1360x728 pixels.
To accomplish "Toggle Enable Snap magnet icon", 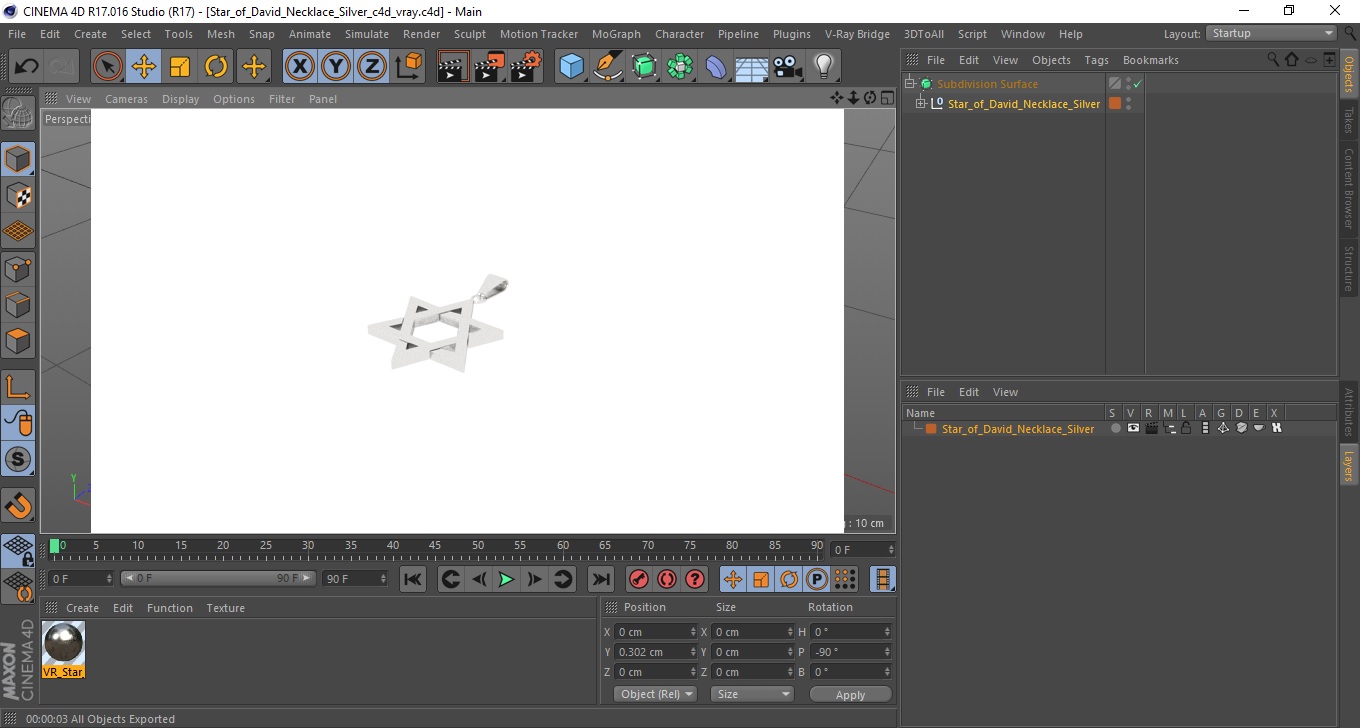I will [18, 506].
